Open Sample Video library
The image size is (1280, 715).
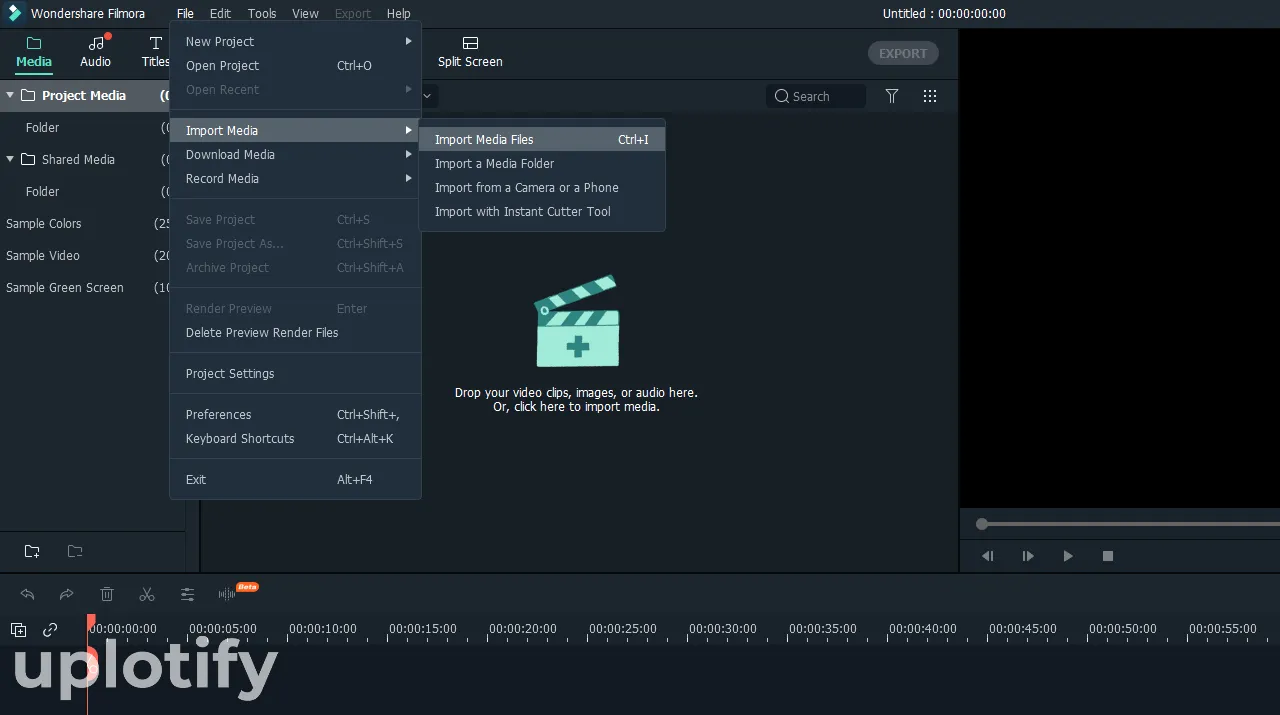tap(43, 256)
